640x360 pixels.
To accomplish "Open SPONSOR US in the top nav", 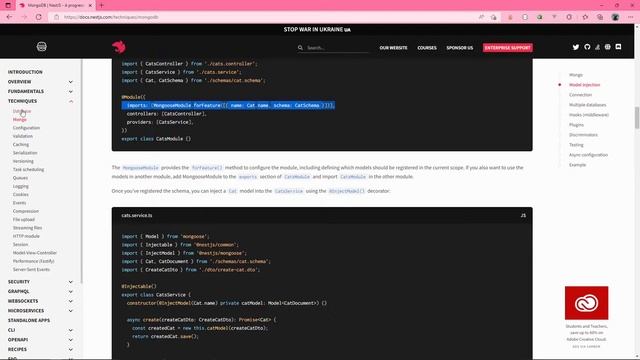I will pyautogui.click(x=460, y=48).
